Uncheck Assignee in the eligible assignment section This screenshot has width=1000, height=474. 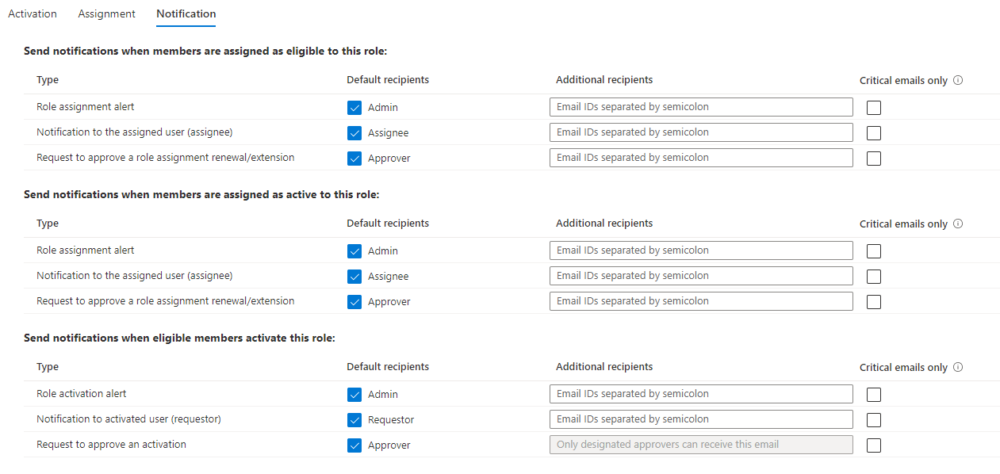[355, 133]
